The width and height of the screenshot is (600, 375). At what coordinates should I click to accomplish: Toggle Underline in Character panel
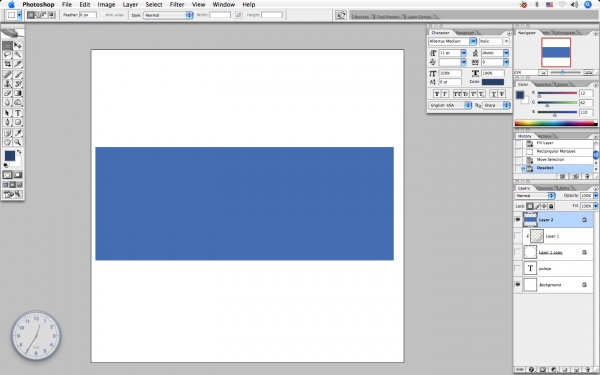pyautogui.click(x=494, y=94)
